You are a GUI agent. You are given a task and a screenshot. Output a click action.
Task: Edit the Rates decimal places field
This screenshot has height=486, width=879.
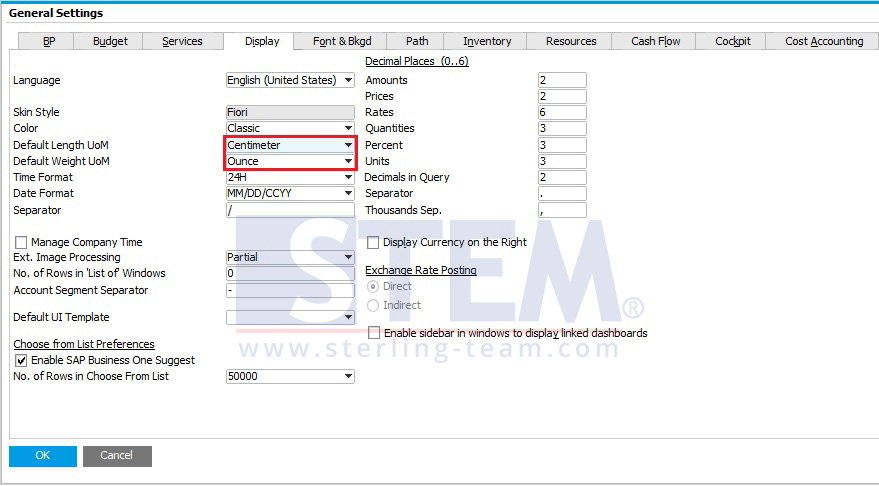pyautogui.click(x=562, y=112)
